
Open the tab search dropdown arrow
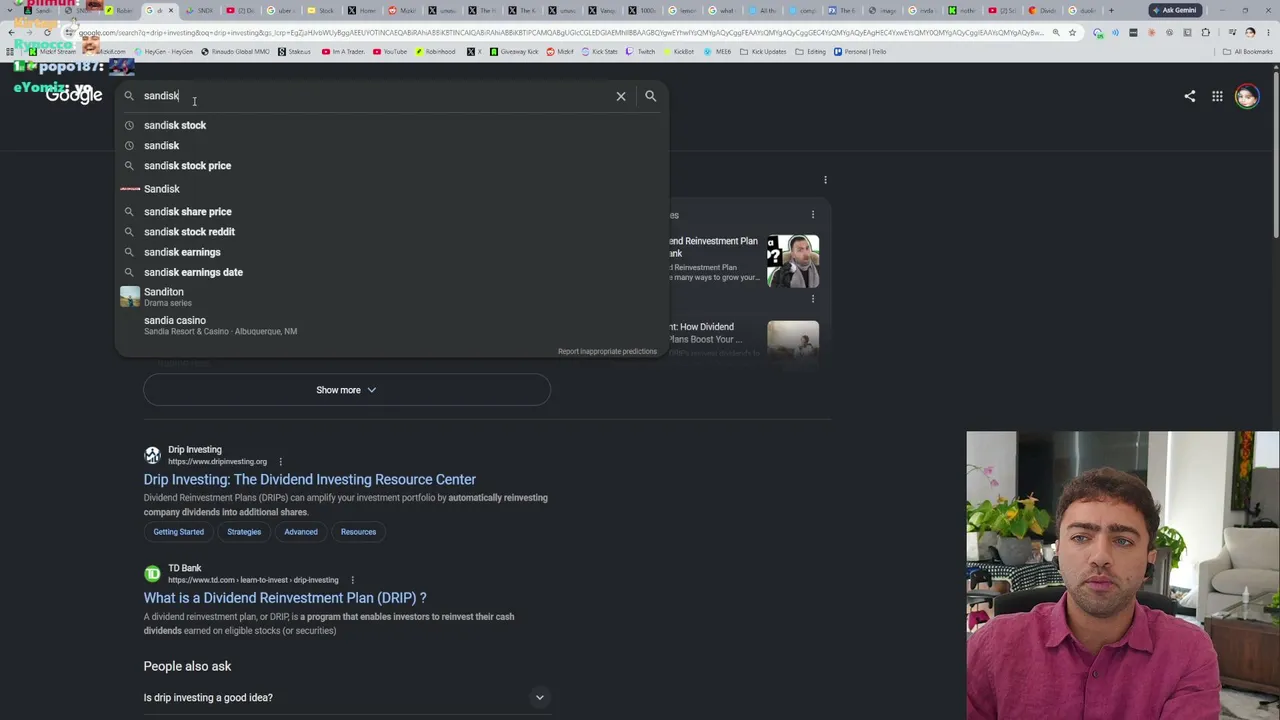coord(12,11)
